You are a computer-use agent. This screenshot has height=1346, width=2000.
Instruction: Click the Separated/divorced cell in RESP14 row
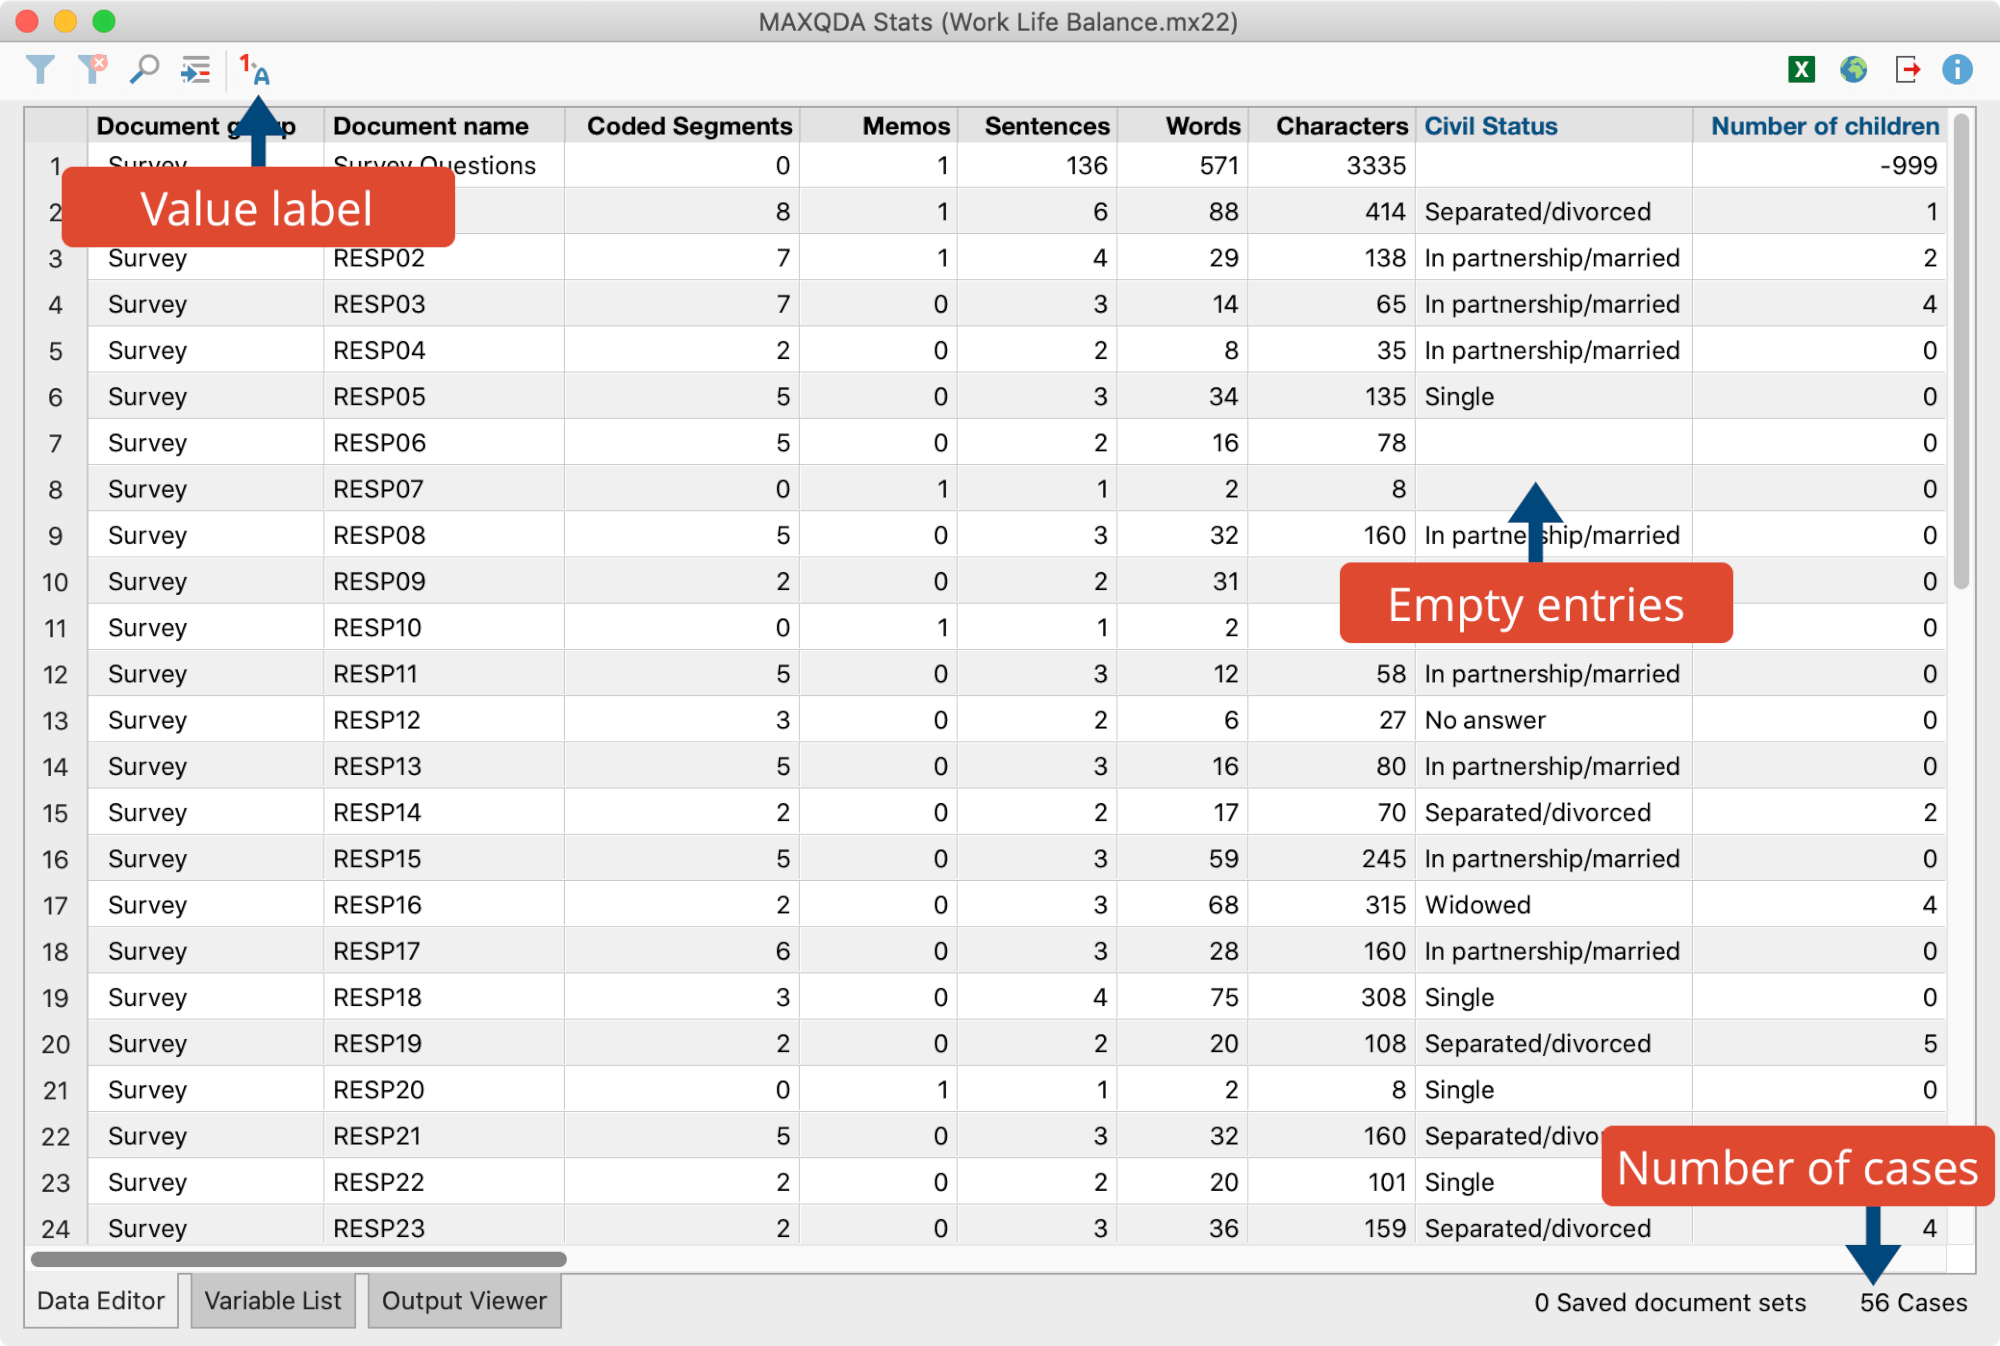(x=1553, y=813)
